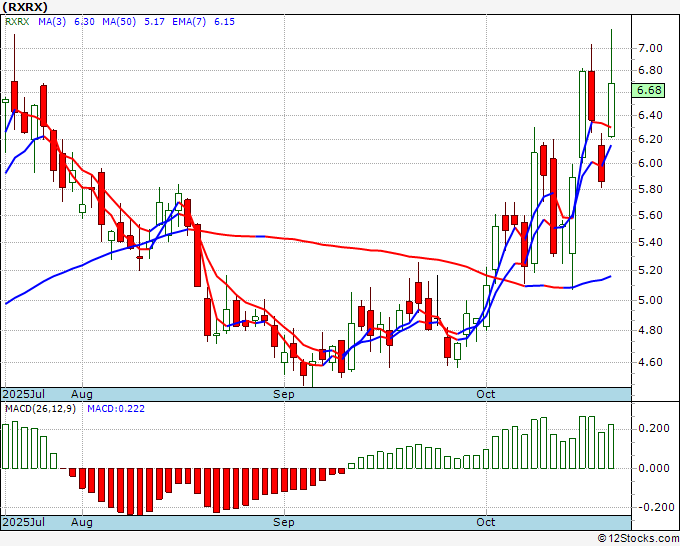Click the green RXRX legend label
The height and width of the screenshot is (546, 680).
coord(17,22)
